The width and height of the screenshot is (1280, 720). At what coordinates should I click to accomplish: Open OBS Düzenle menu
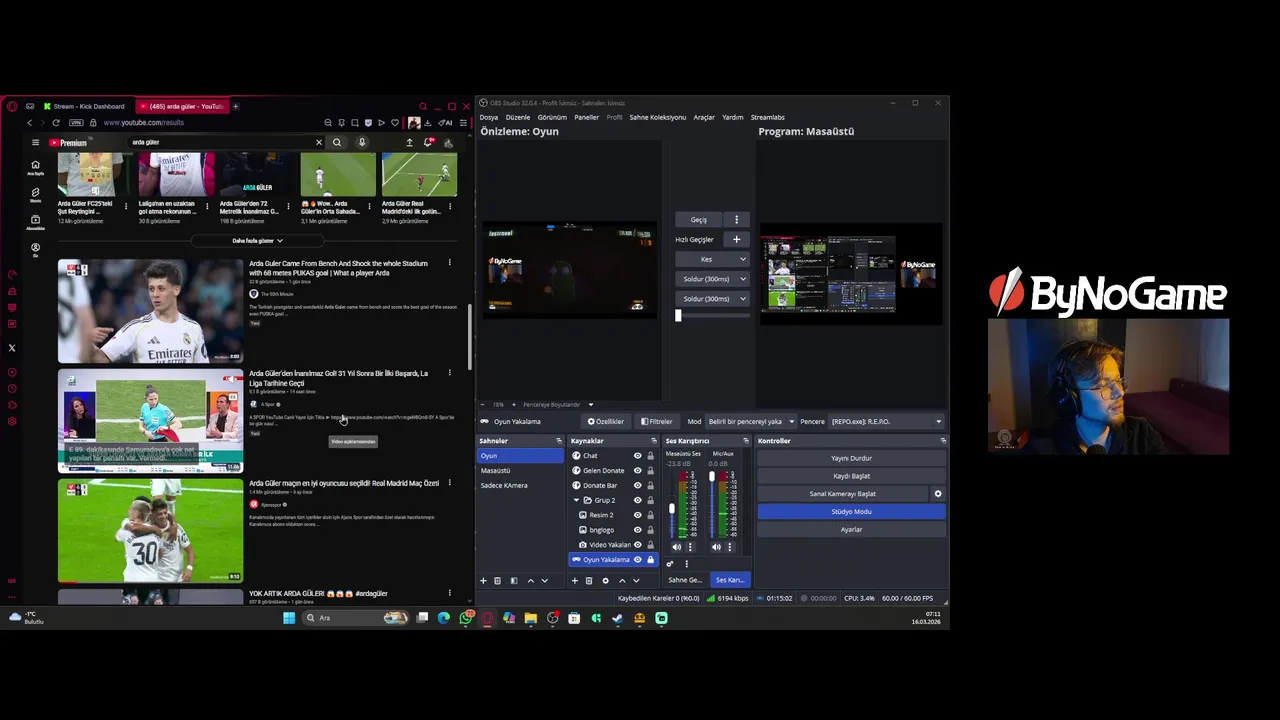tap(518, 117)
